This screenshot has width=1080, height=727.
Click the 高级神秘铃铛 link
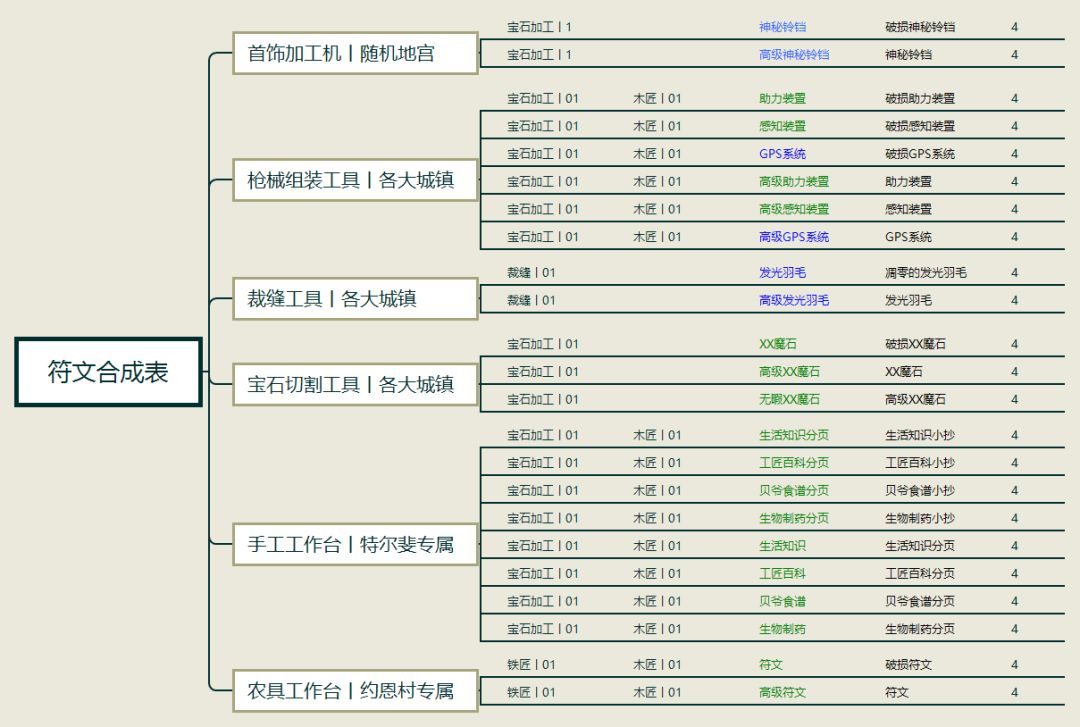793,54
